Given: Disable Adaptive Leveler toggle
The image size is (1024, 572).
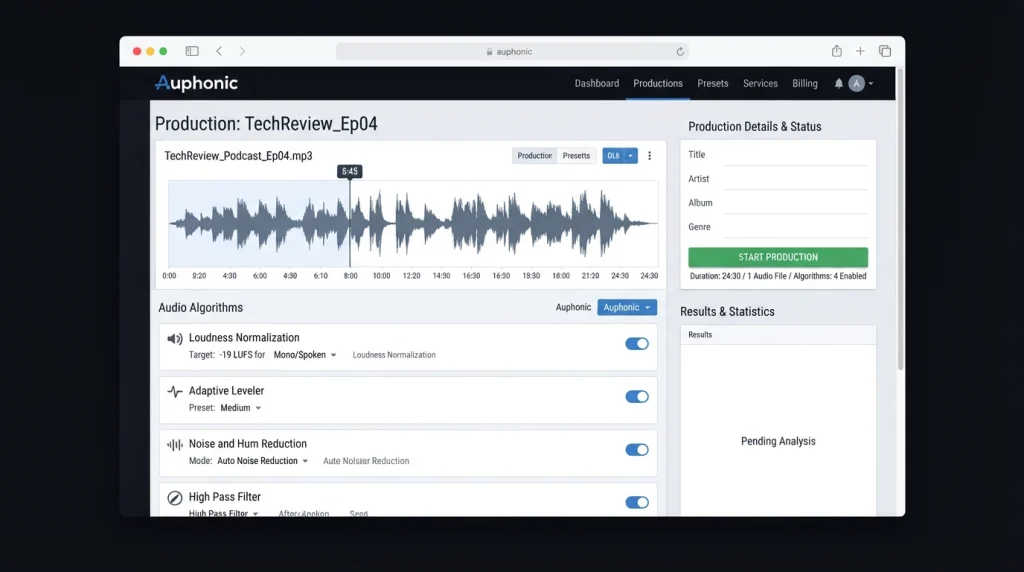Looking at the screenshot, I should click(637, 396).
